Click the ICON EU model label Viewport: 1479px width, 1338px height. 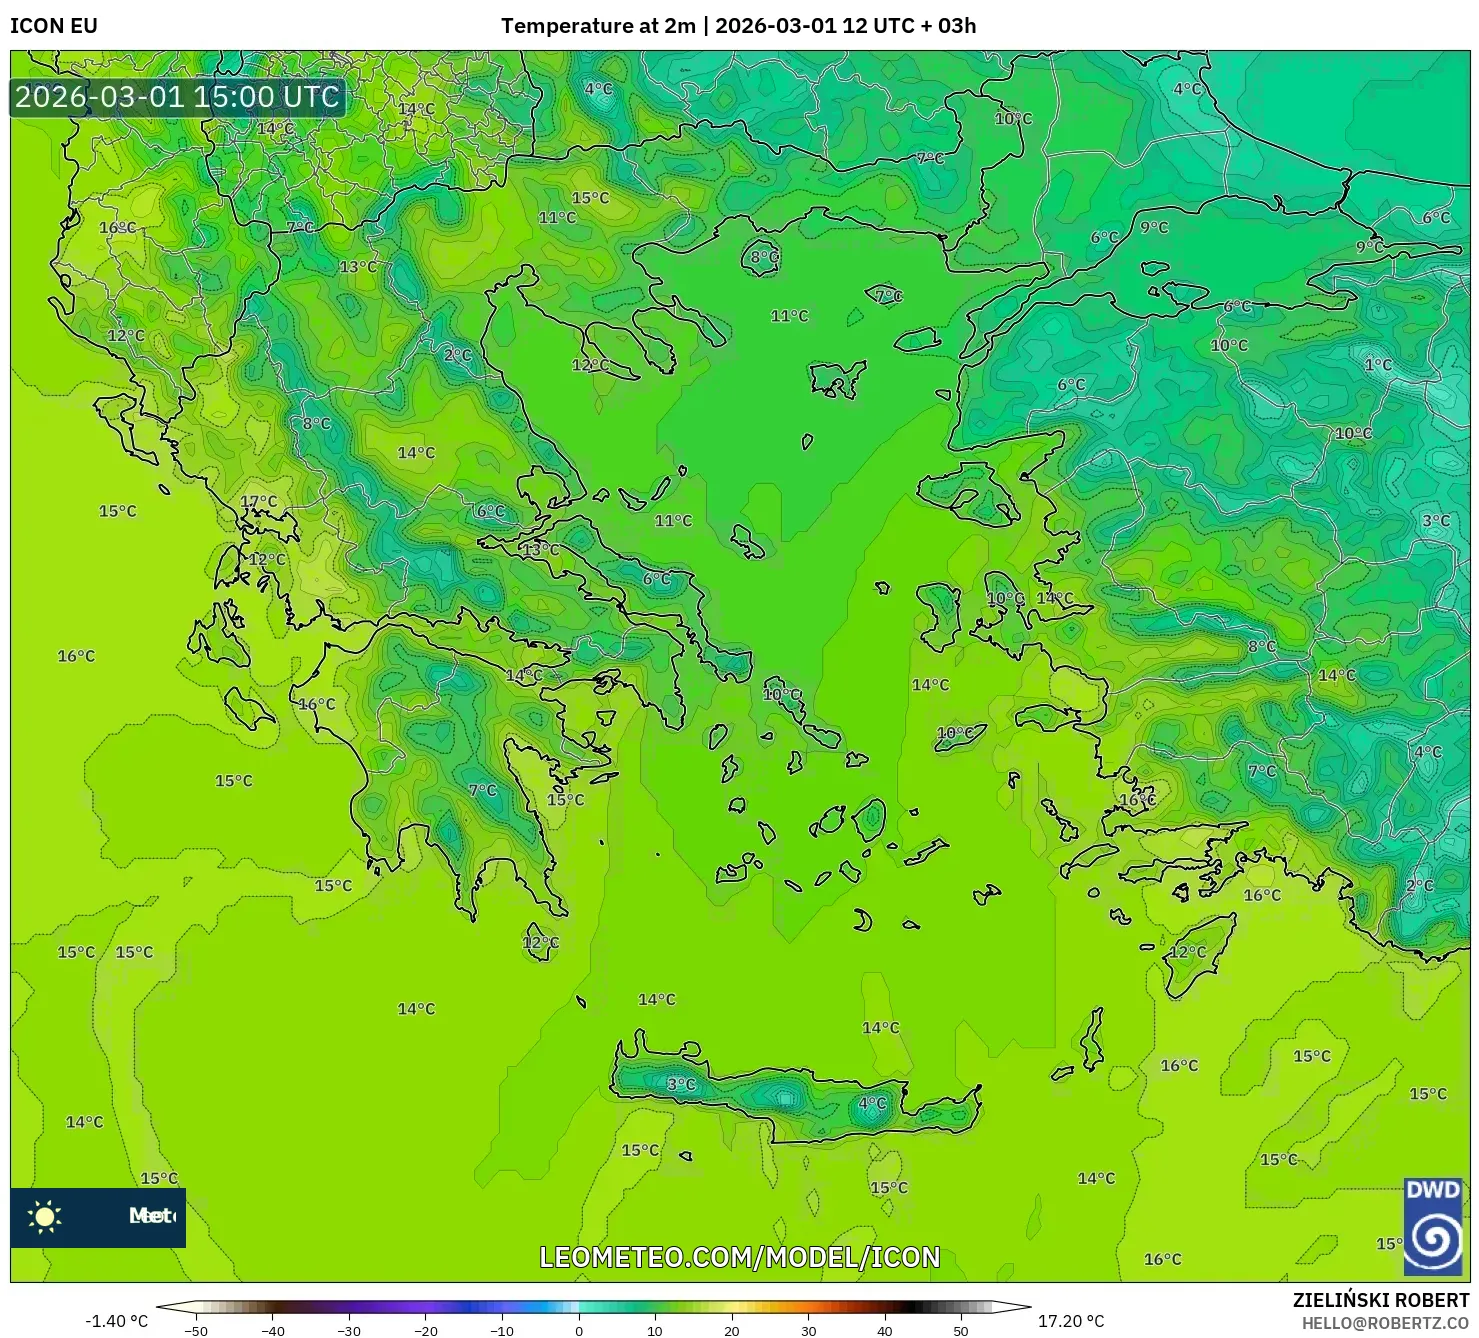click(x=52, y=22)
